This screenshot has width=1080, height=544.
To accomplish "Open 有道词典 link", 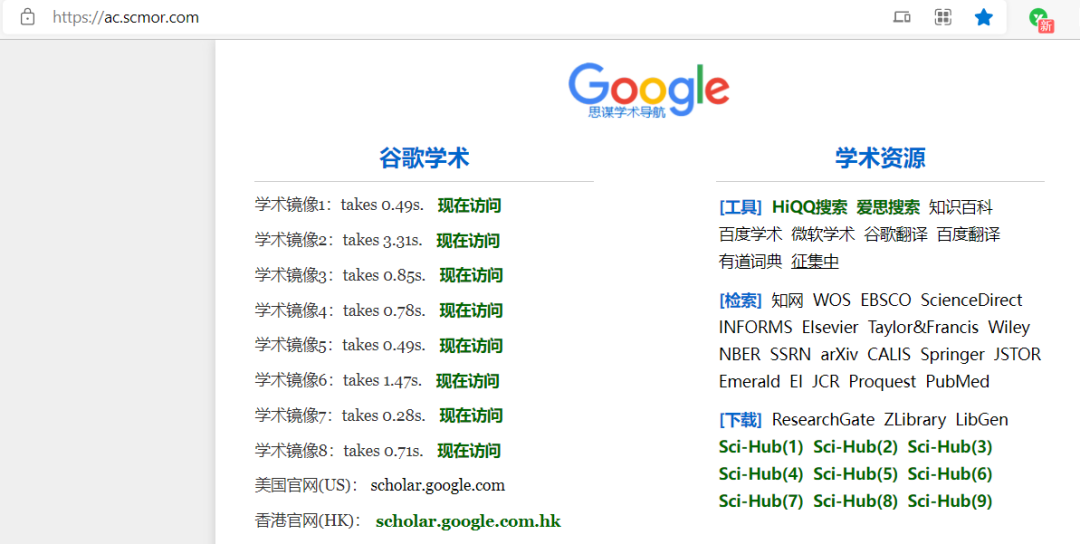I will coord(751,262).
